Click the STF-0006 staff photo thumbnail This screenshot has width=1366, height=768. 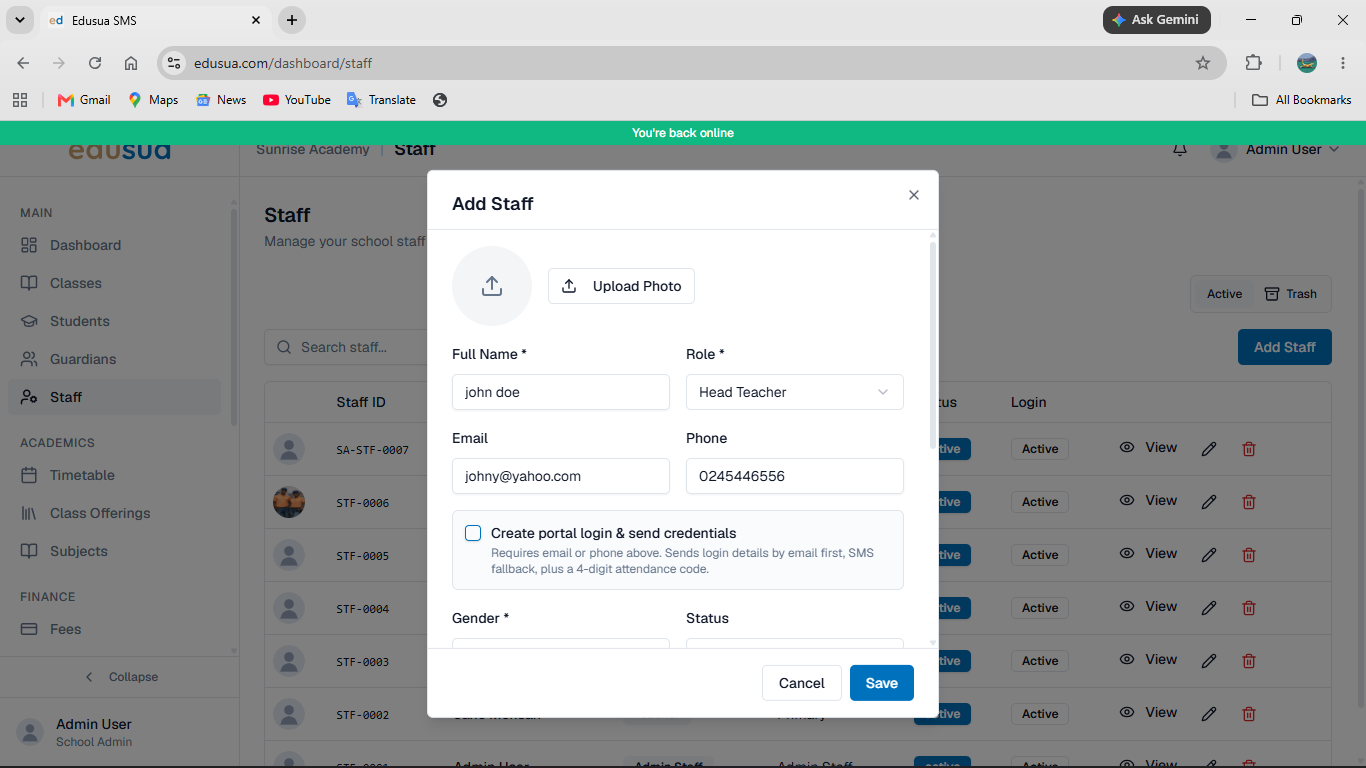click(x=289, y=502)
